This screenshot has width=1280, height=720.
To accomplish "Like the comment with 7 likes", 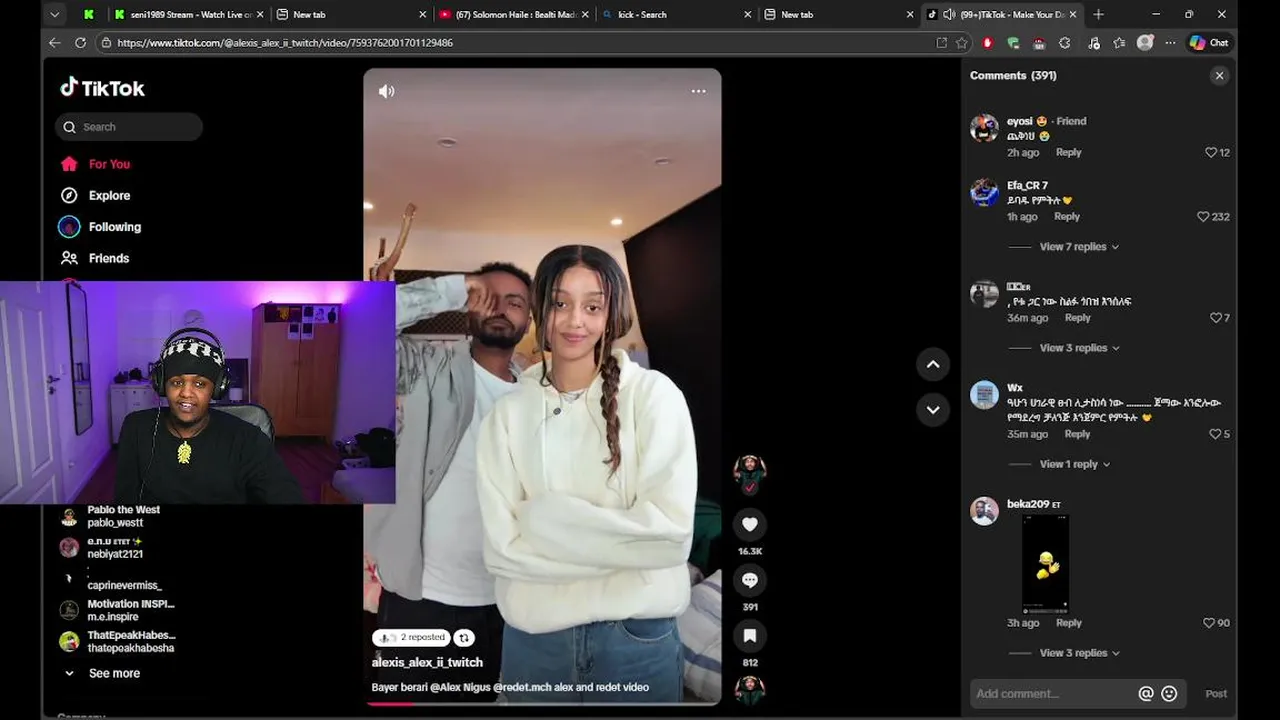I will click(1215, 318).
